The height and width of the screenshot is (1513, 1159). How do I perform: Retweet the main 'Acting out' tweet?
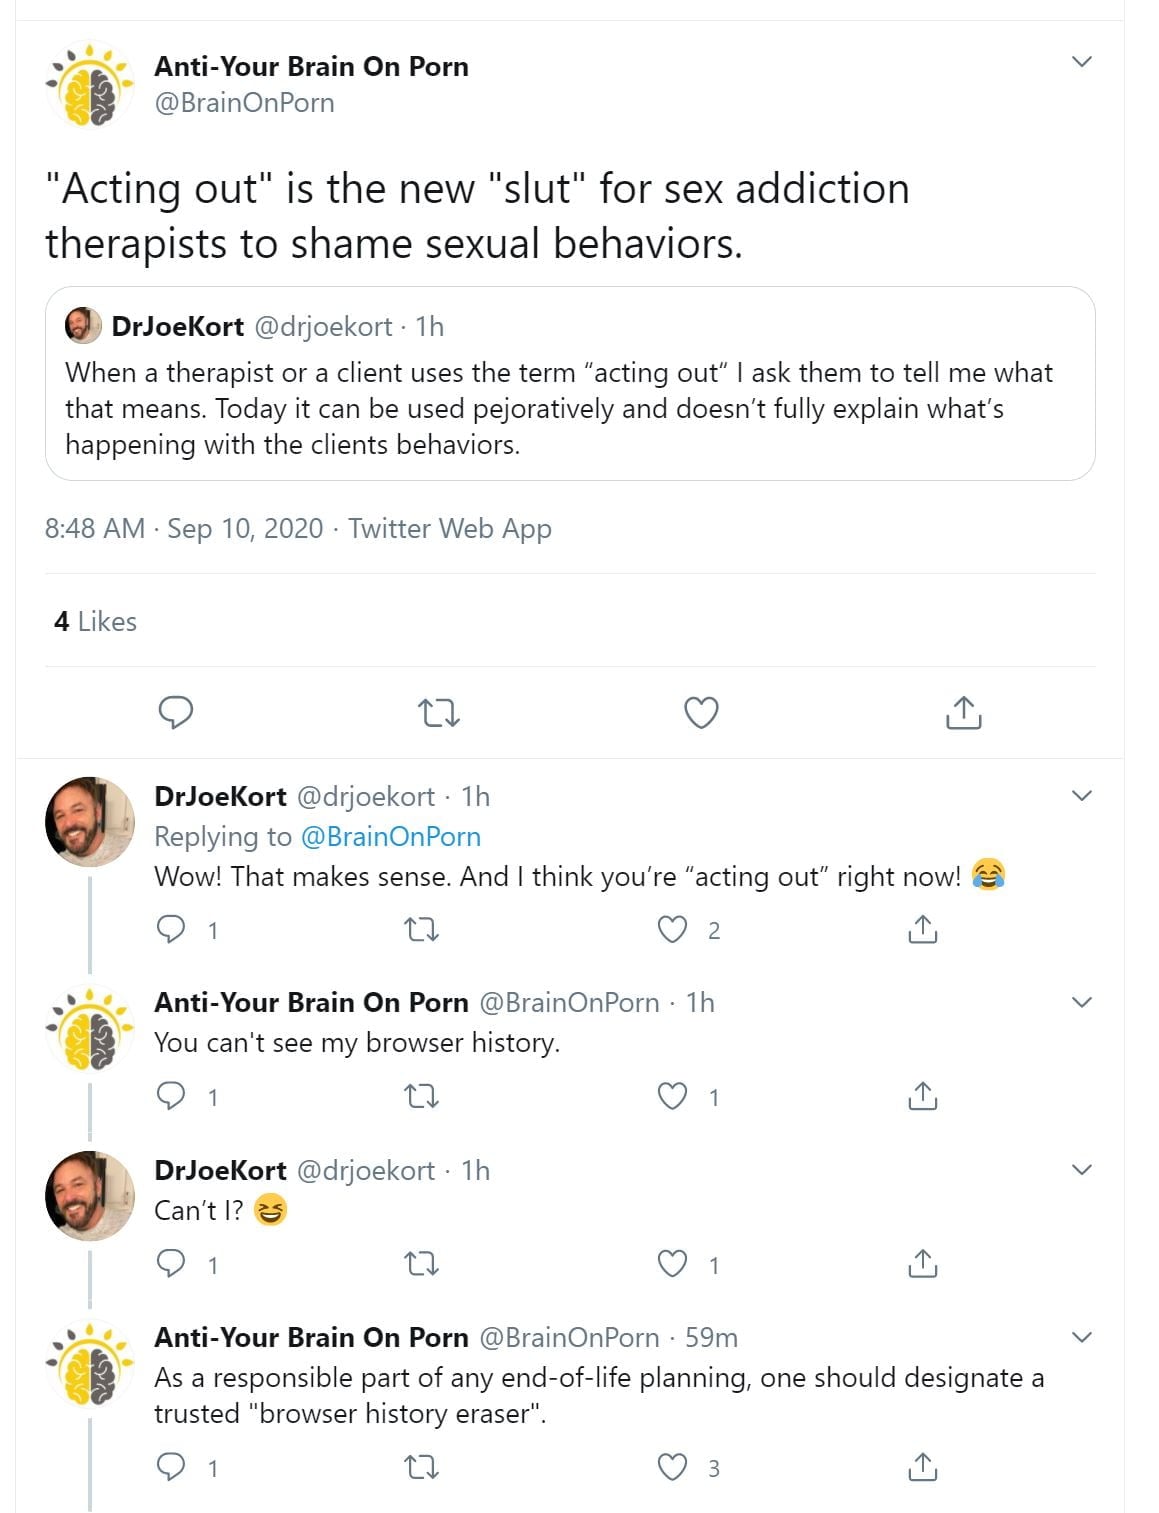(438, 713)
